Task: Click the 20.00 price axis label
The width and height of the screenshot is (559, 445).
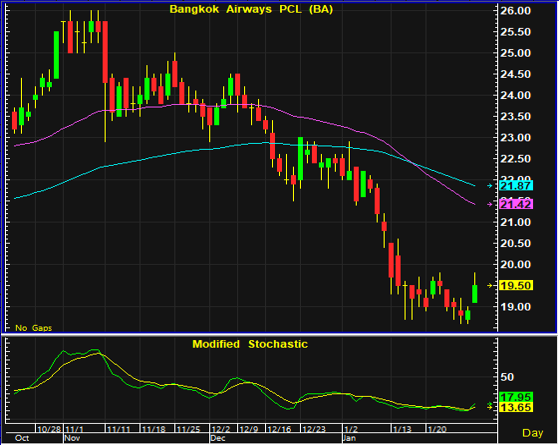Action: click(516, 264)
